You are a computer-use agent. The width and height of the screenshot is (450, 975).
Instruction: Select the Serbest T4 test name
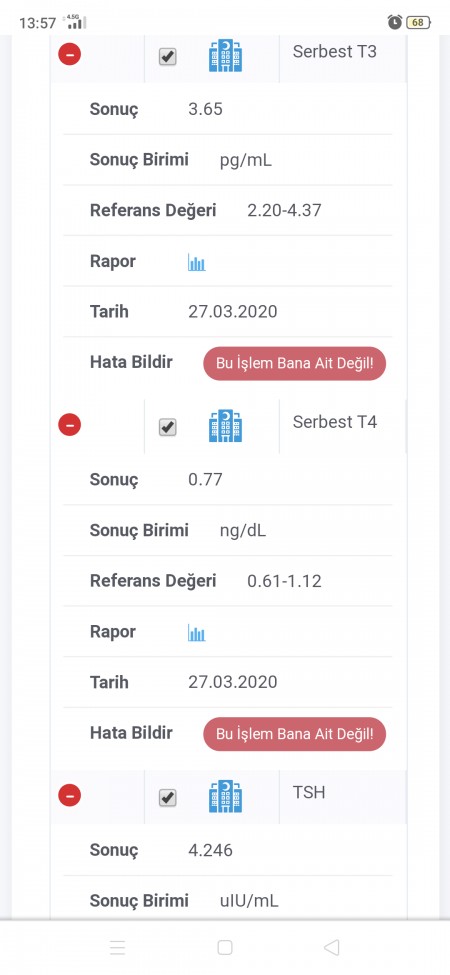pos(334,422)
